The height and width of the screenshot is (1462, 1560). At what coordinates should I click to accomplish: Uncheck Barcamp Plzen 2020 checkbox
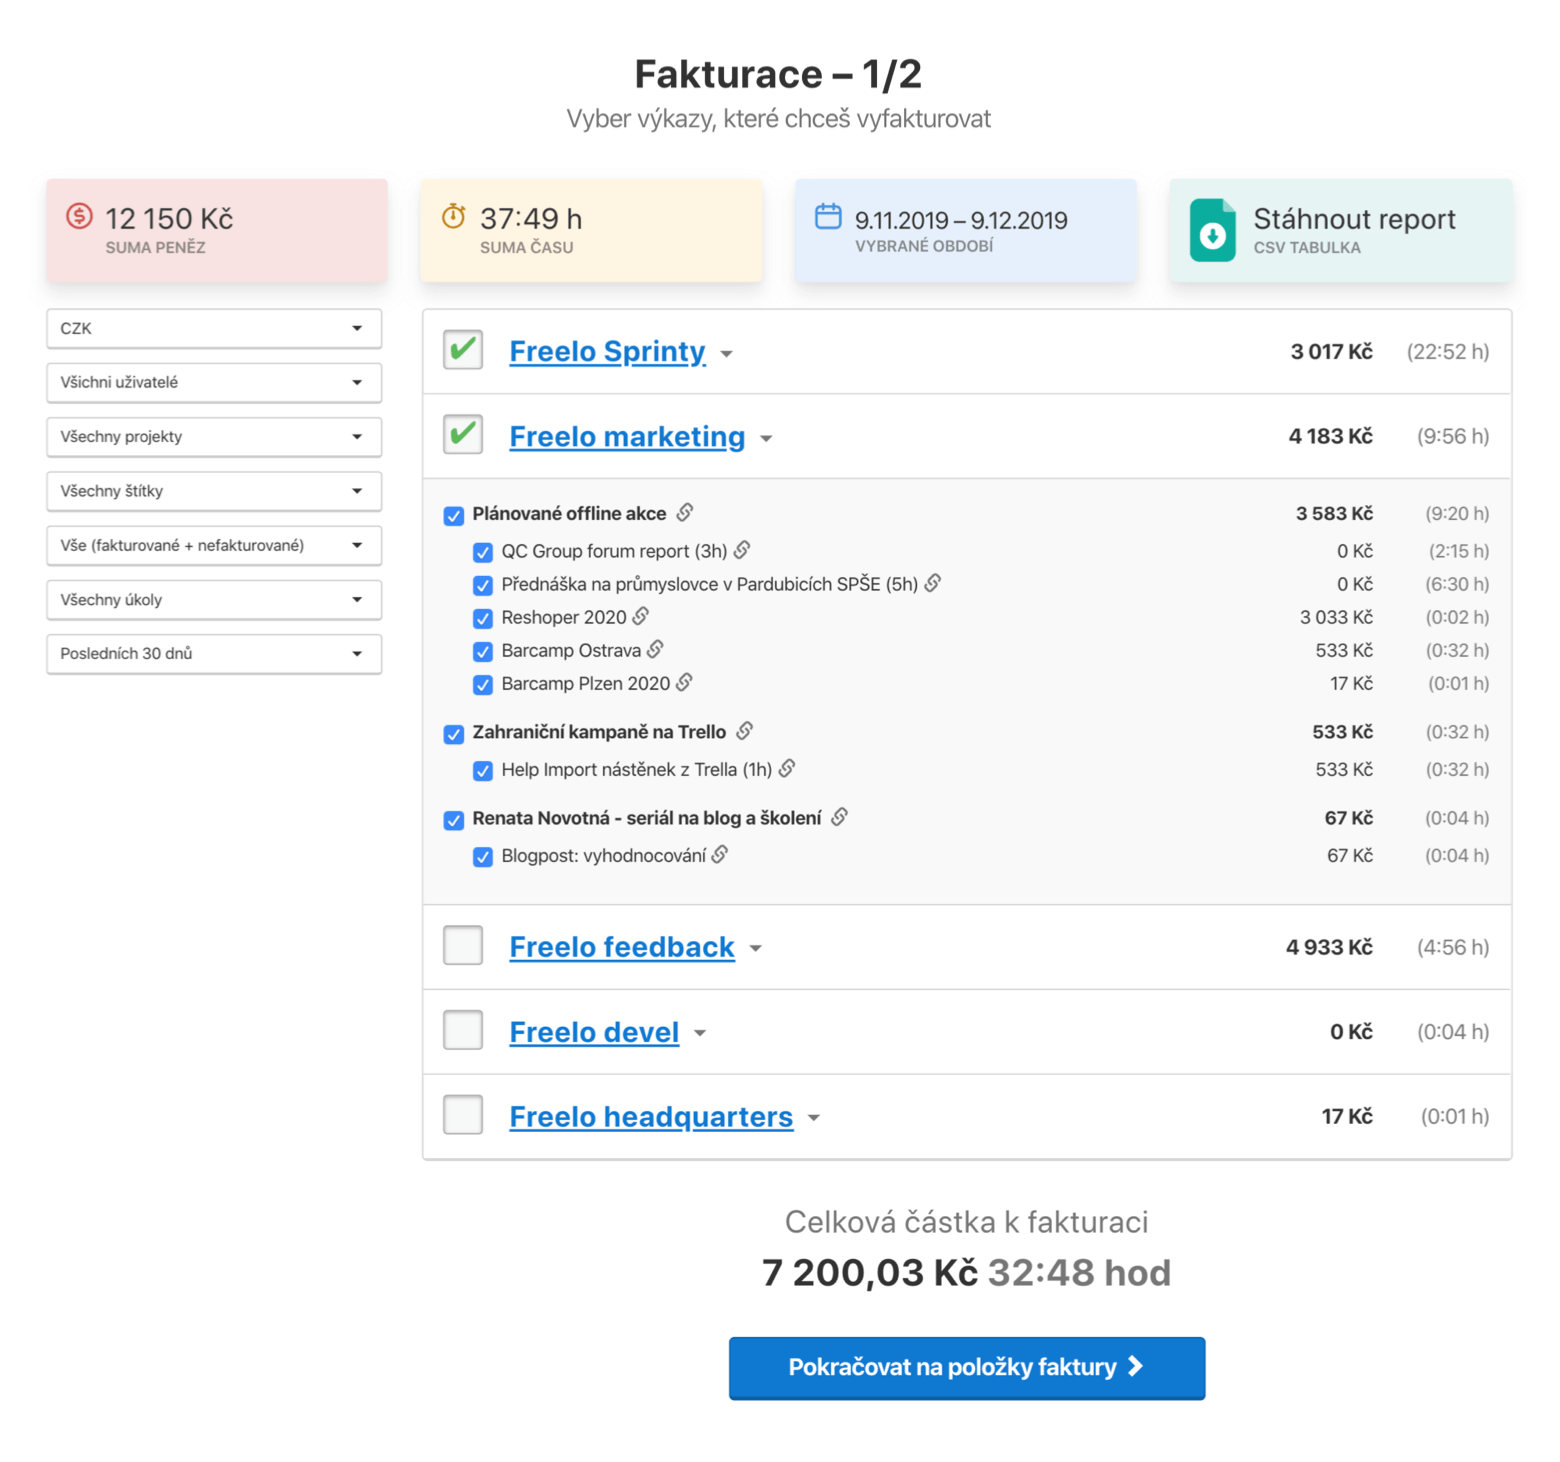[483, 685]
